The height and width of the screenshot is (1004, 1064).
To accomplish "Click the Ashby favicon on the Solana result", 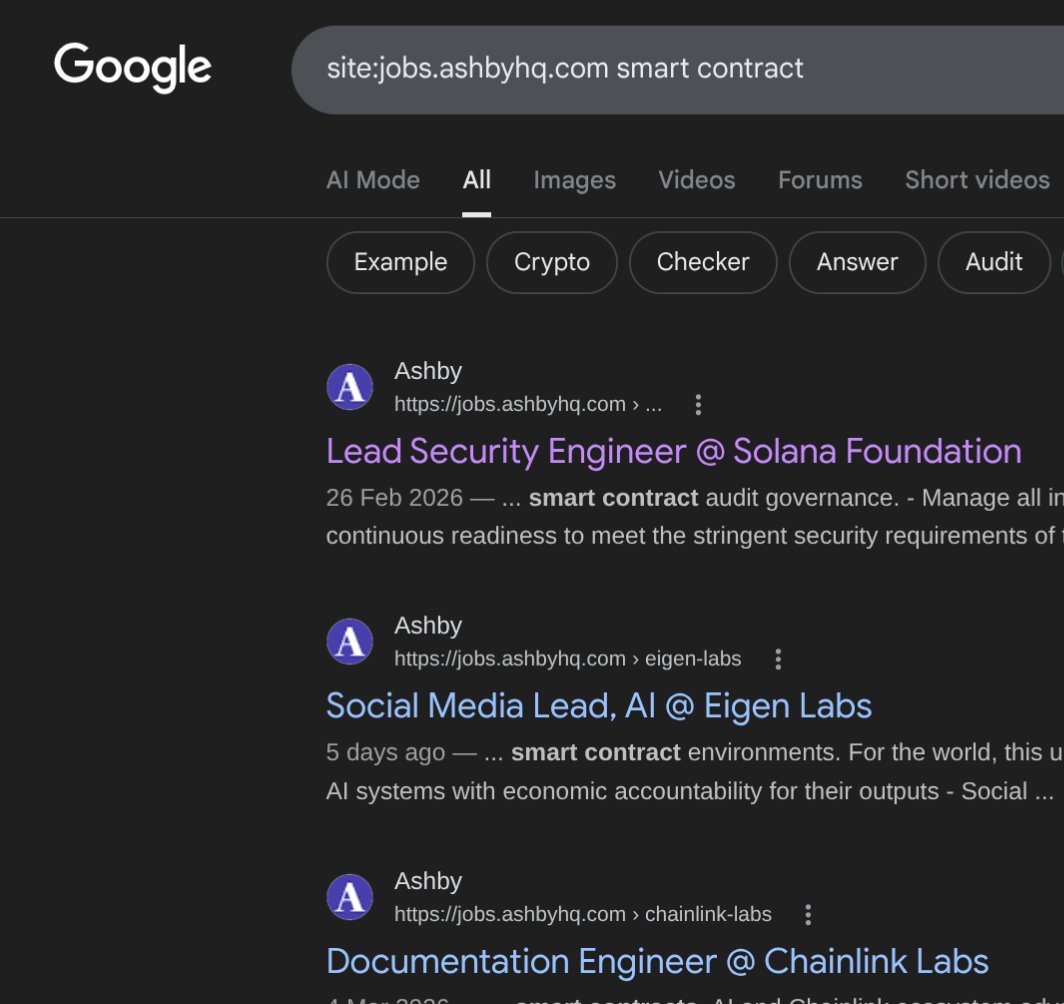I will tap(349, 386).
